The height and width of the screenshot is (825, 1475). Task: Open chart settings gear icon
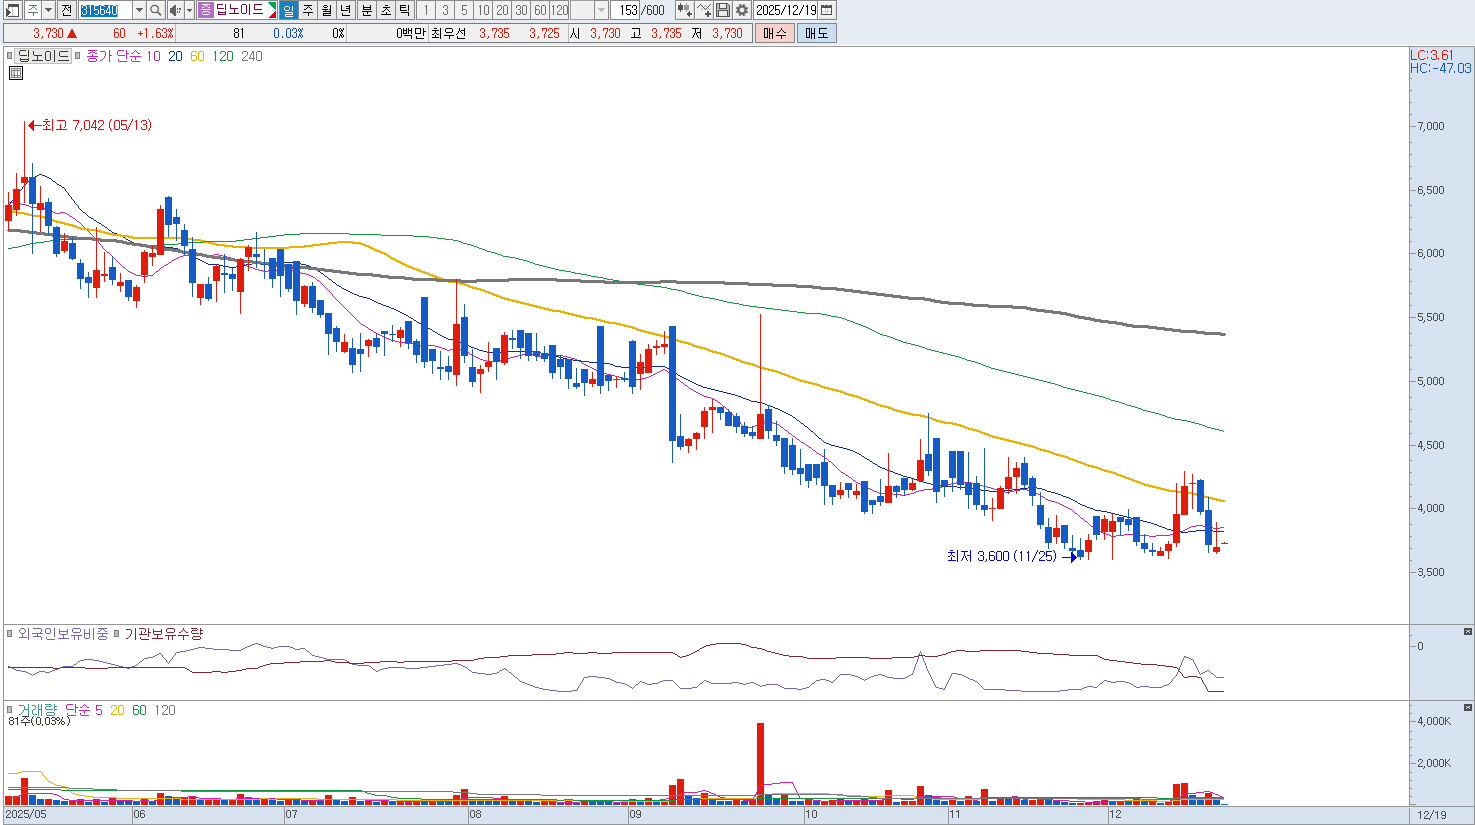[742, 10]
